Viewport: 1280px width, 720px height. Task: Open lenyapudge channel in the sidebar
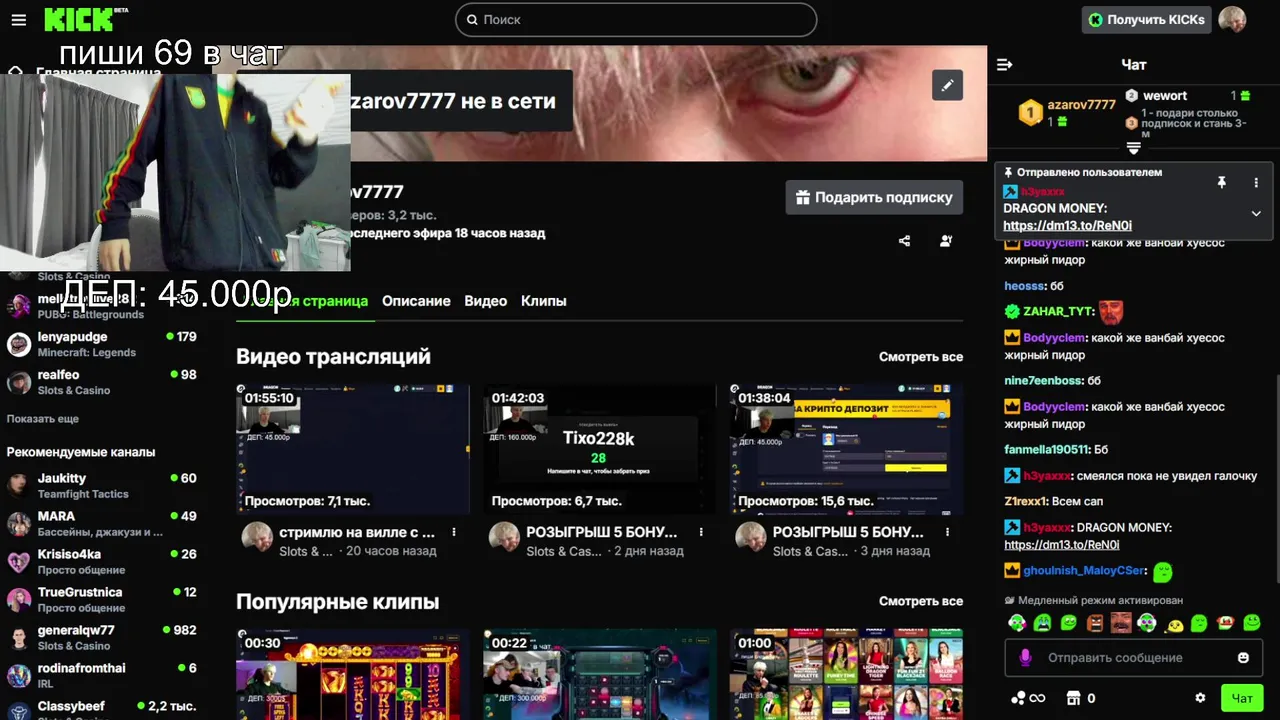coord(102,344)
